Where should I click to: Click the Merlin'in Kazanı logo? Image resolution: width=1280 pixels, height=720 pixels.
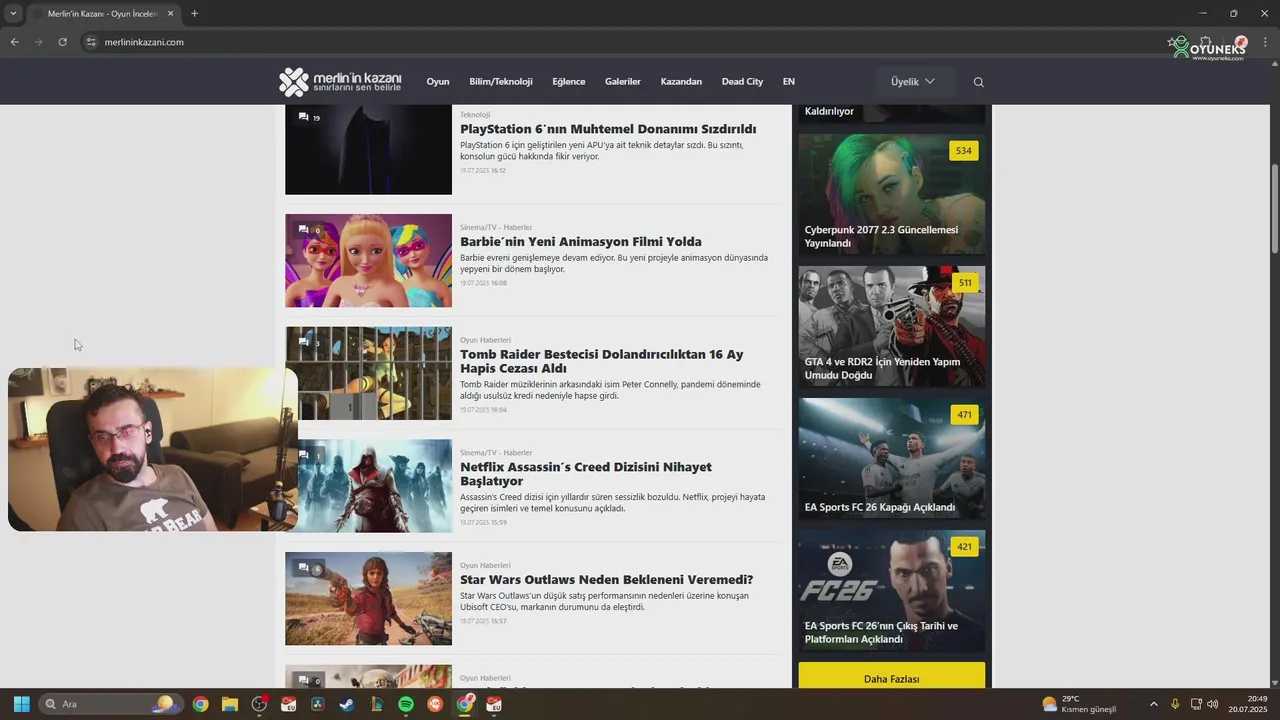coord(340,82)
